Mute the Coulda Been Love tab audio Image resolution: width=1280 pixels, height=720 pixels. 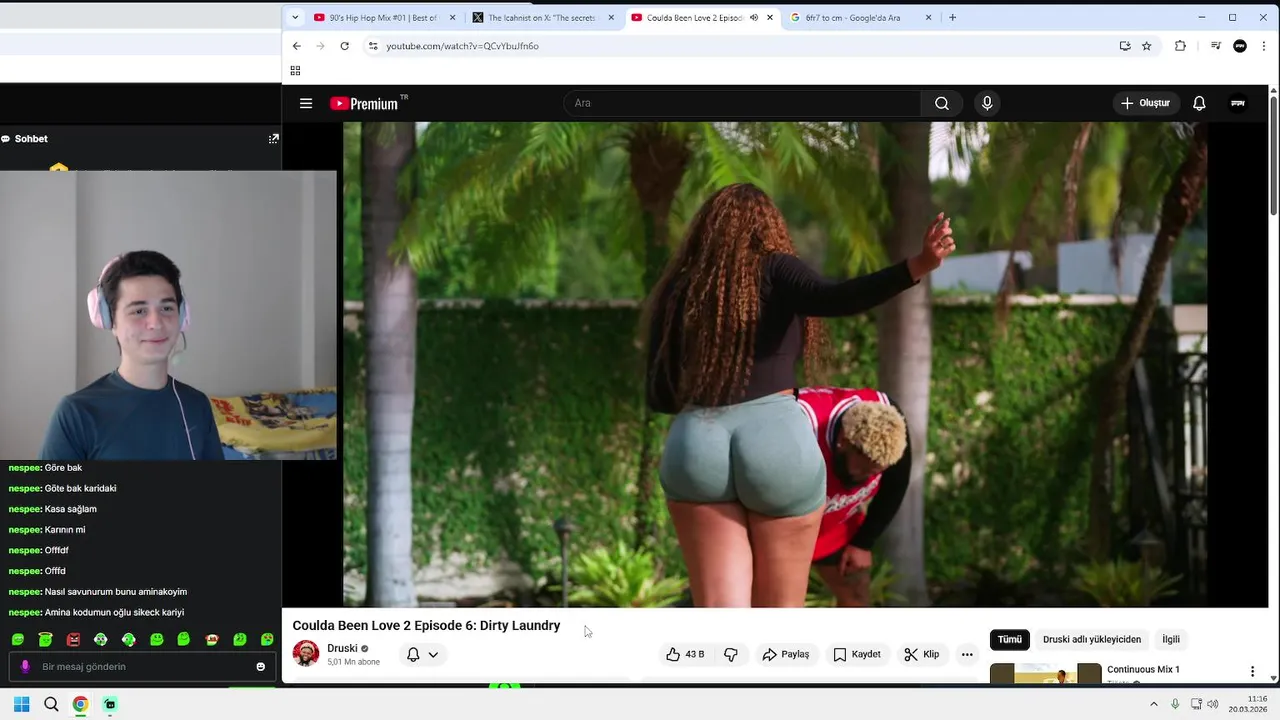tap(754, 17)
